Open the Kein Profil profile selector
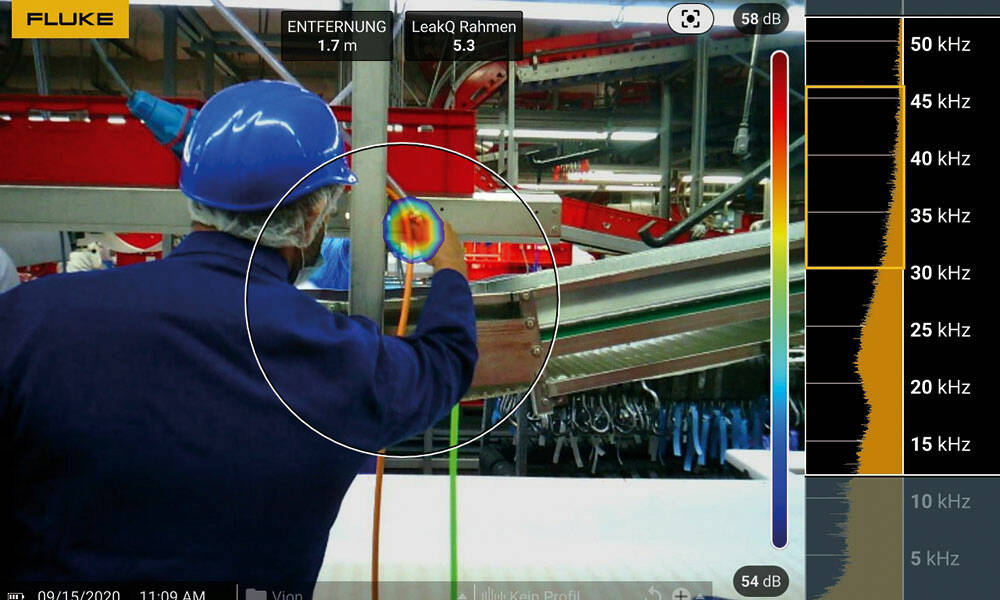Screen dimensions: 1000x600 click(x=529, y=594)
